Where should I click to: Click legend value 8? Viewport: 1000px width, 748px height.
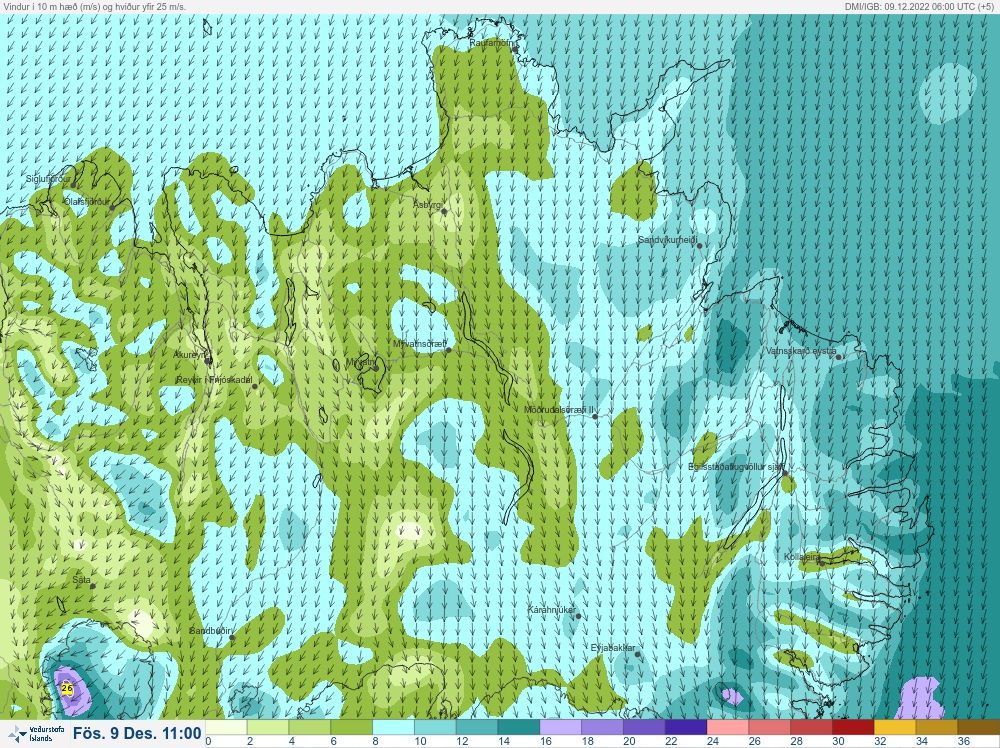click(x=376, y=742)
